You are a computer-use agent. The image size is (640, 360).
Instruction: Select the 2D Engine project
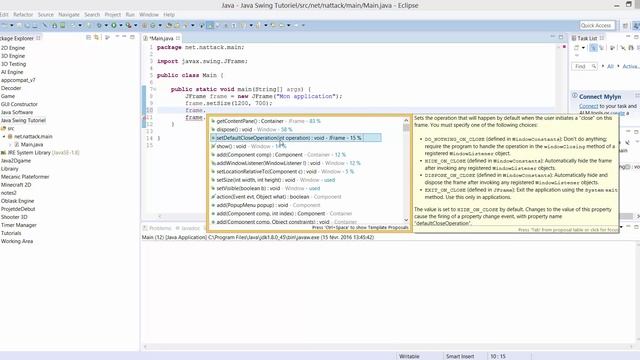pyautogui.click(x=13, y=48)
